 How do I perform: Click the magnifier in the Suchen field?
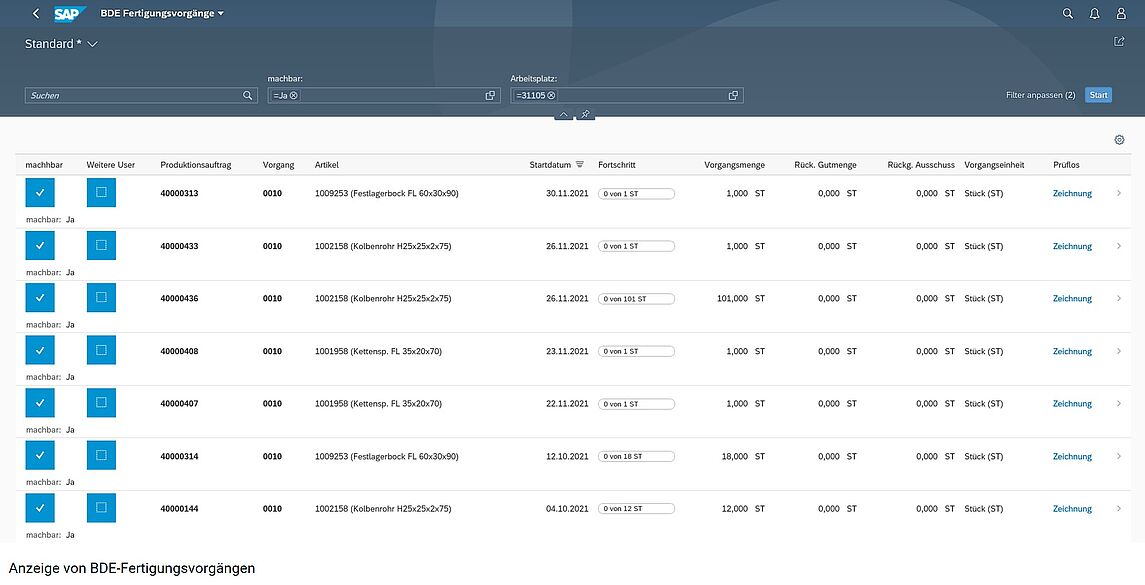click(x=248, y=95)
